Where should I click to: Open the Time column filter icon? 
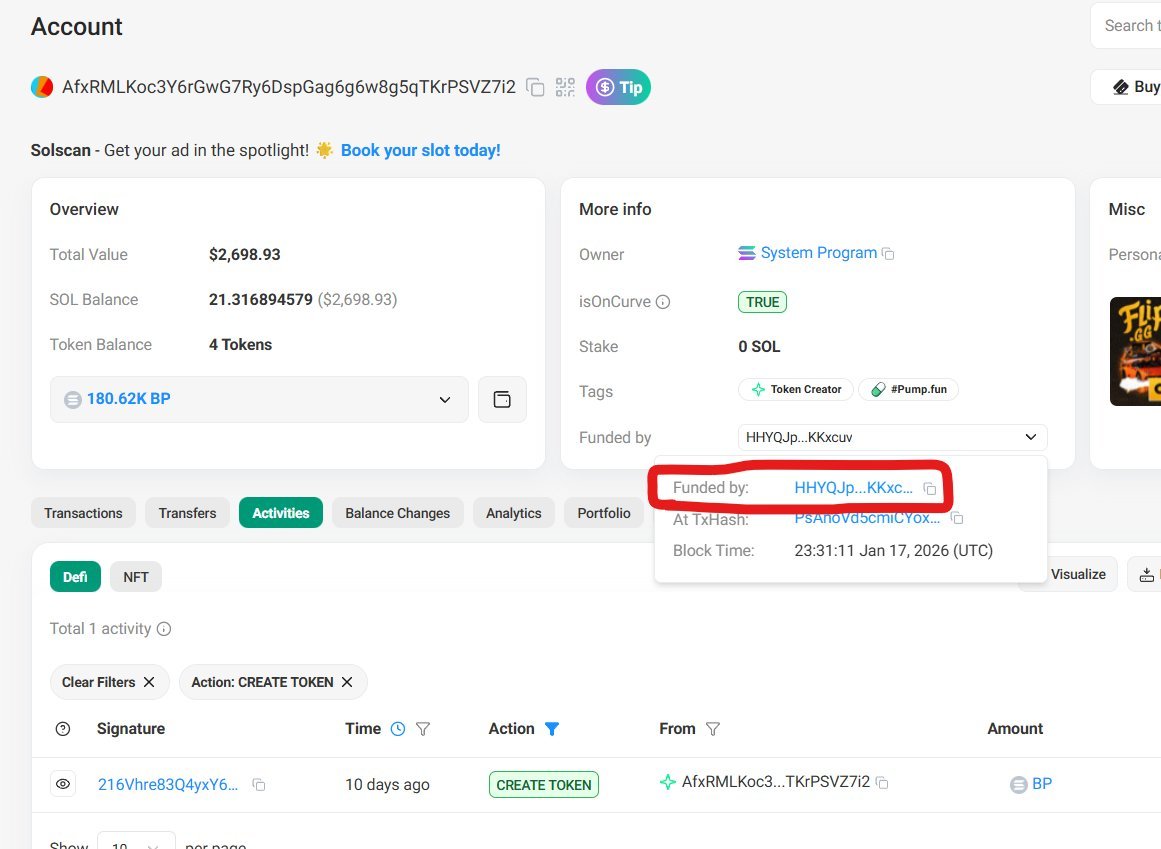coord(423,728)
